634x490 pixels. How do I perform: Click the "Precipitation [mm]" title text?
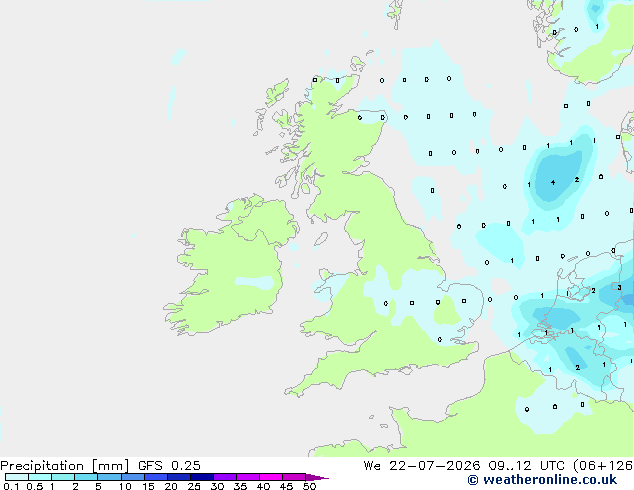65,466
